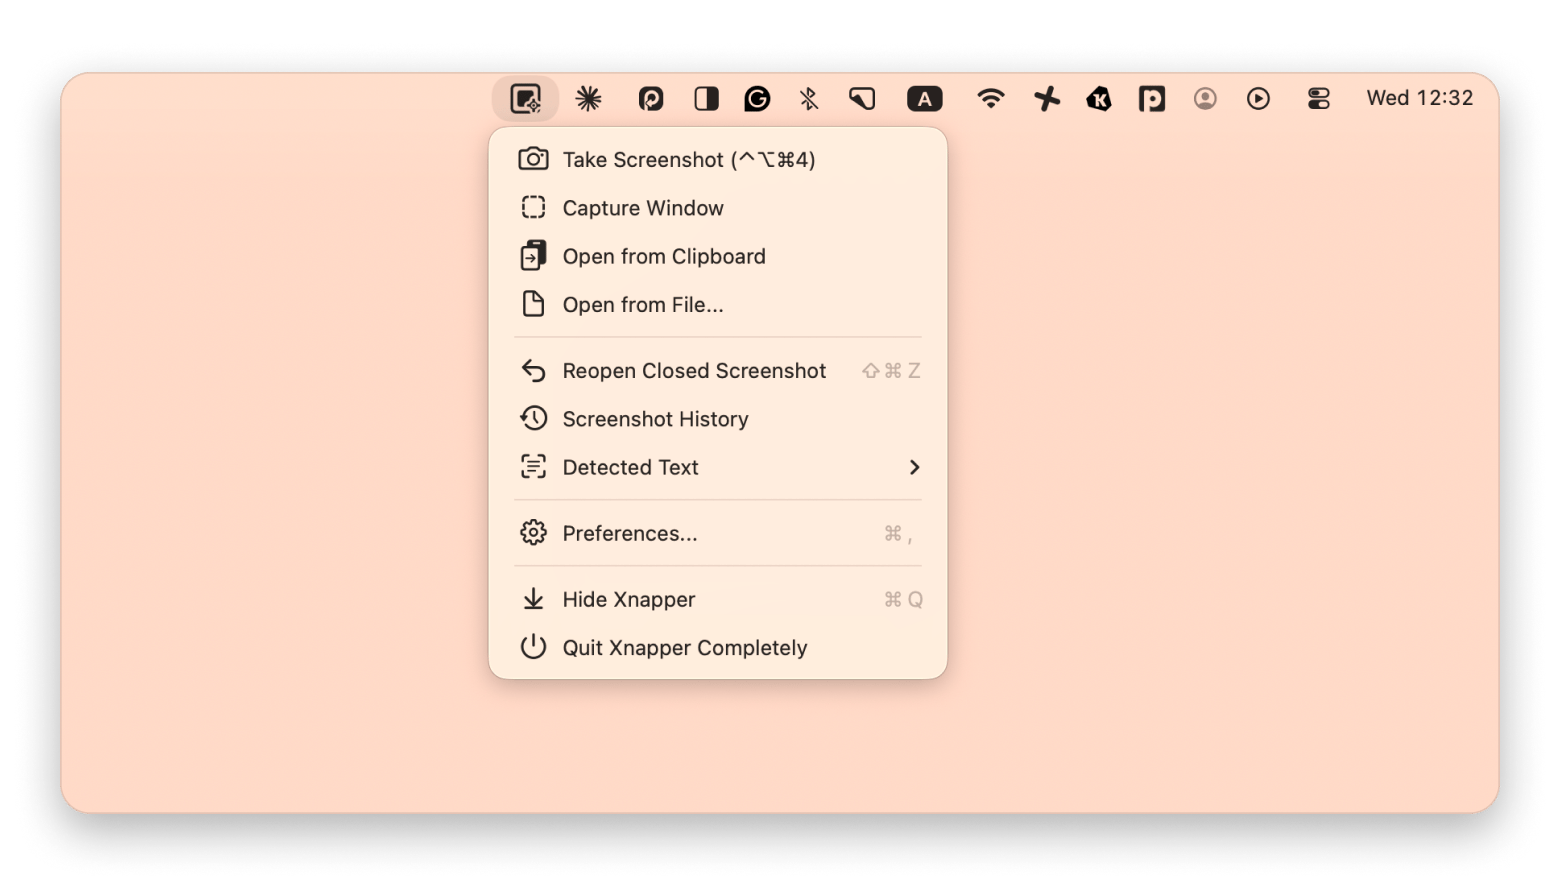Click the ⌘, shortcut next to Preferences
The width and height of the screenshot is (1560, 894).
898,533
